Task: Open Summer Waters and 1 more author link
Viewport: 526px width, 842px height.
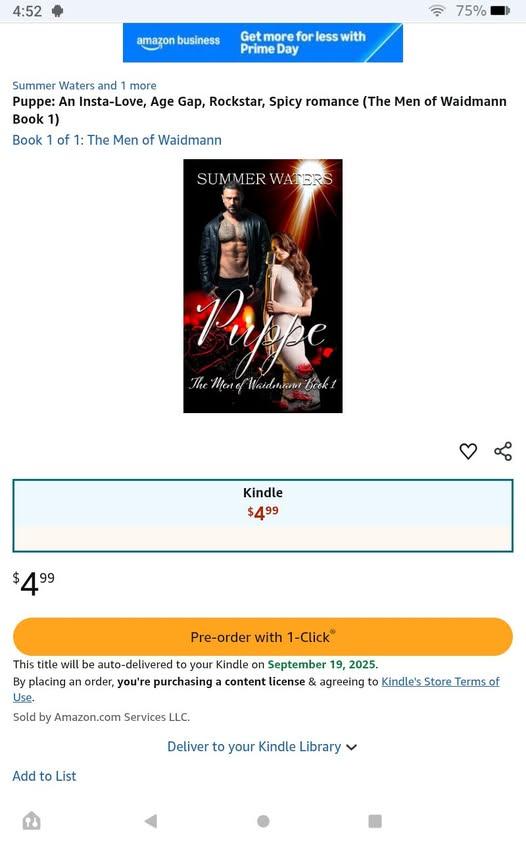Action: tap(84, 85)
